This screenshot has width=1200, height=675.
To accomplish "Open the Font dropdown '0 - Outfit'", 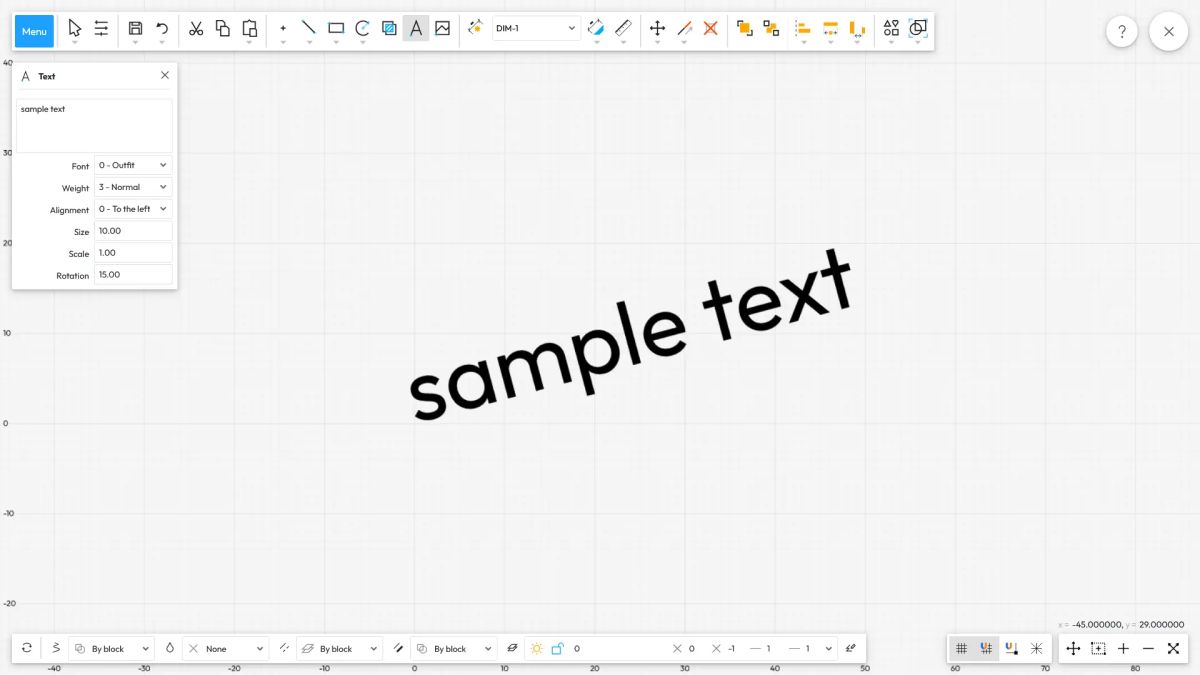I will click(133, 165).
